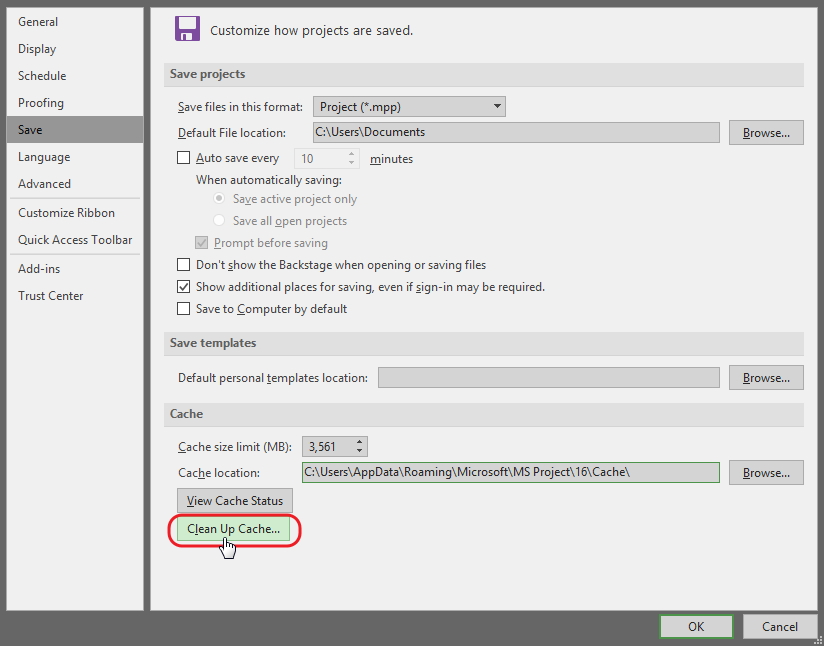This screenshot has height=646, width=824.
Task: Click the Cache size limit value field
Action: [327, 447]
